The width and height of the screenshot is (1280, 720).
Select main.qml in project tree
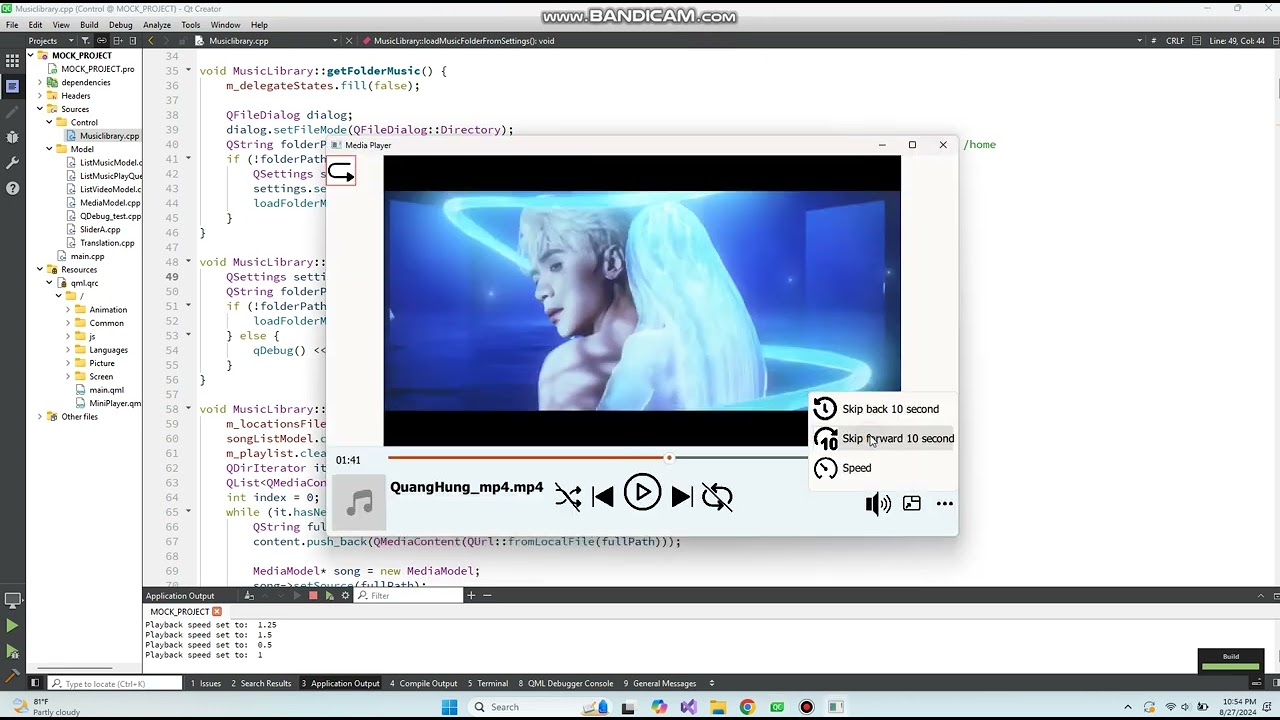coord(99,390)
